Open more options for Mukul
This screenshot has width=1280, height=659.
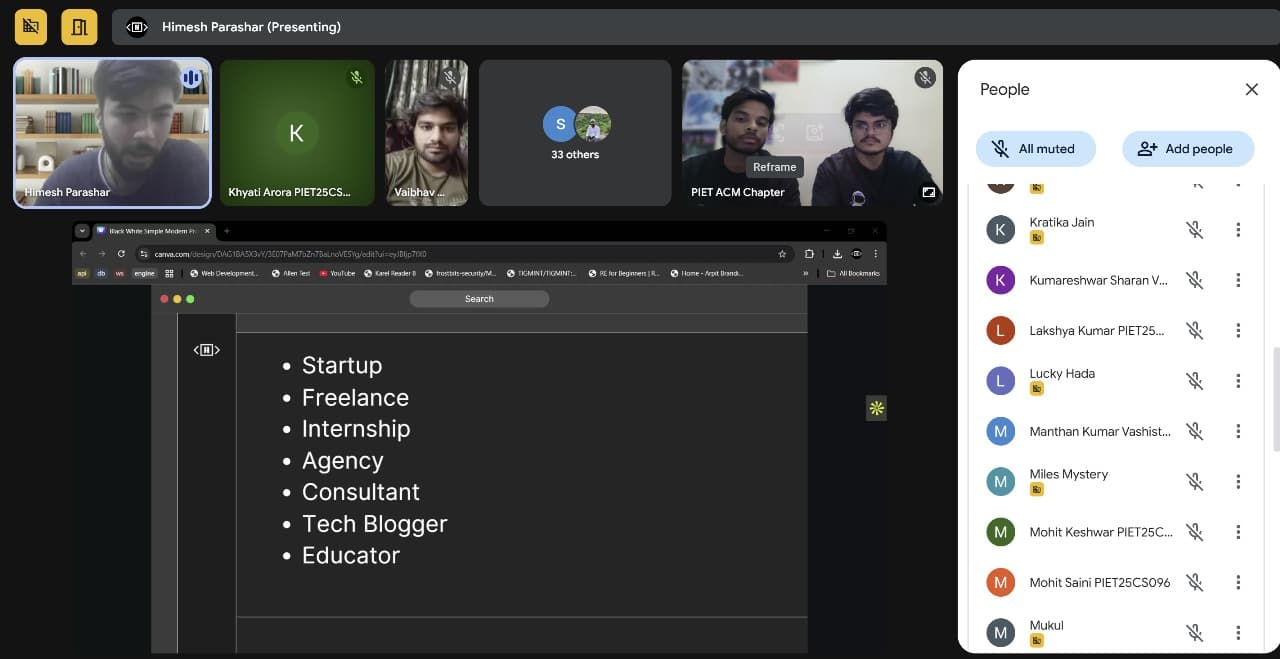1238,633
